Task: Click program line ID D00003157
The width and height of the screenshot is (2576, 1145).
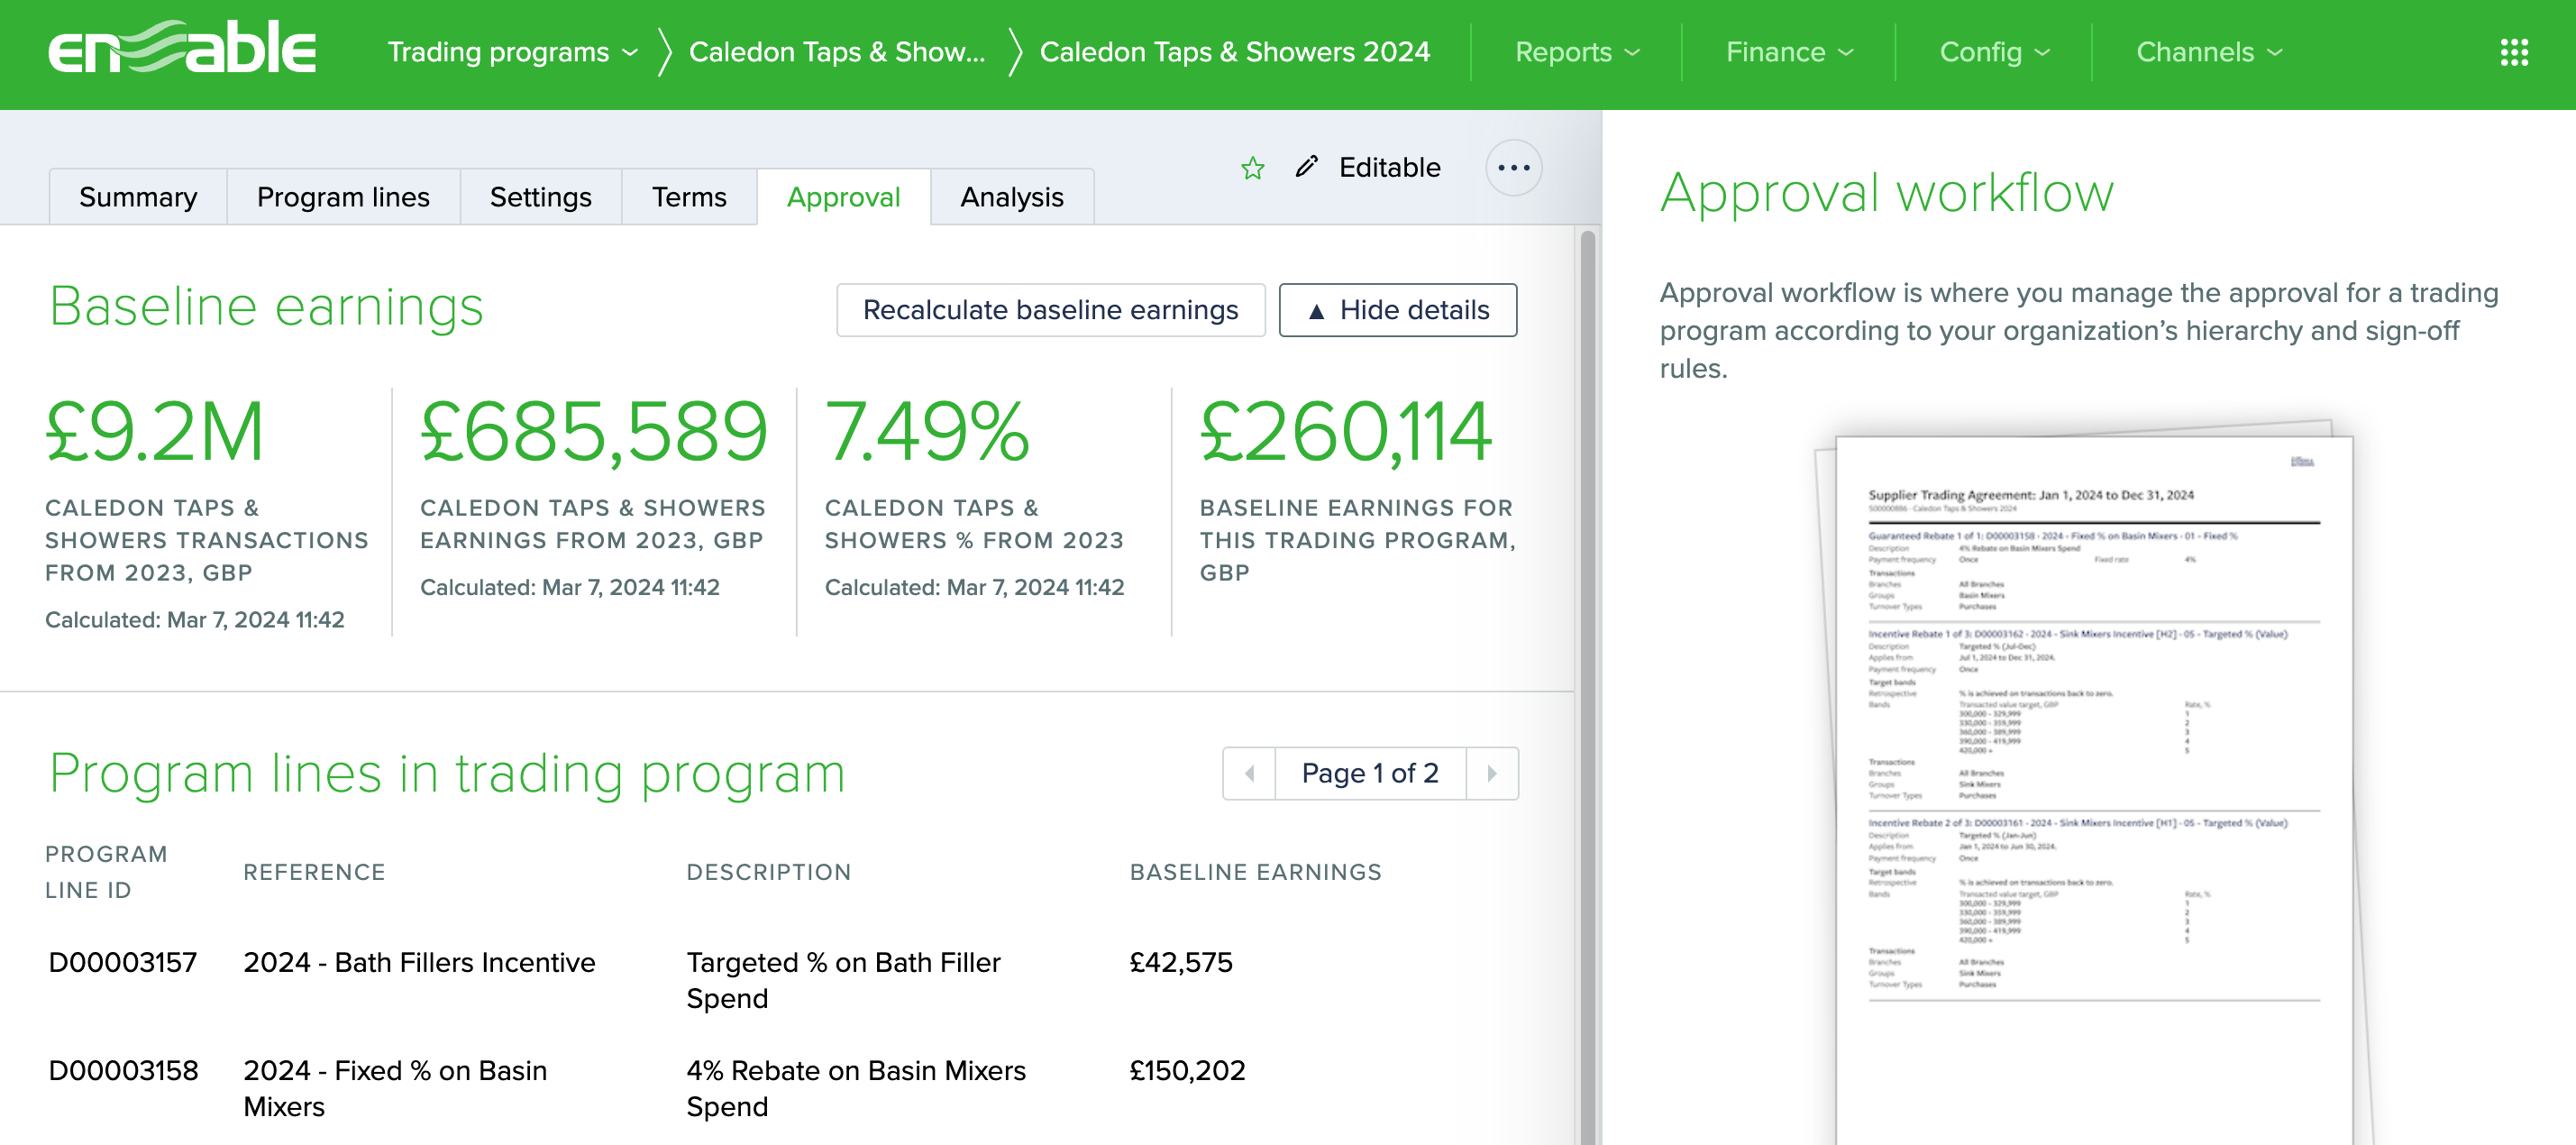Action: tap(122, 962)
